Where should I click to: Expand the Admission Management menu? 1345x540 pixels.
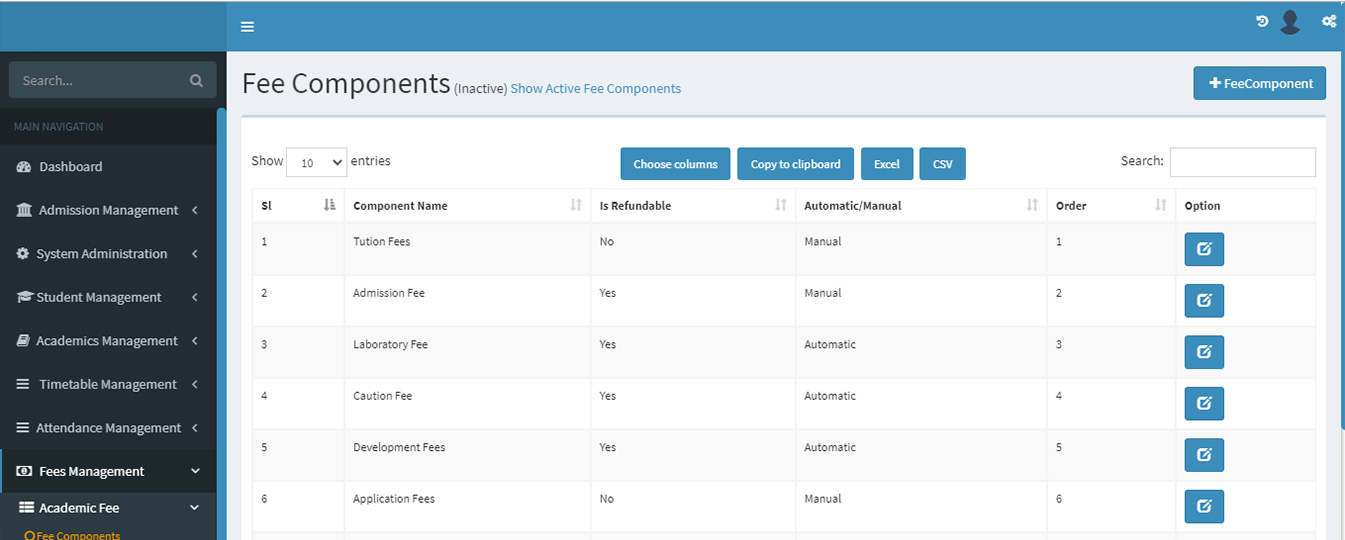tap(108, 210)
